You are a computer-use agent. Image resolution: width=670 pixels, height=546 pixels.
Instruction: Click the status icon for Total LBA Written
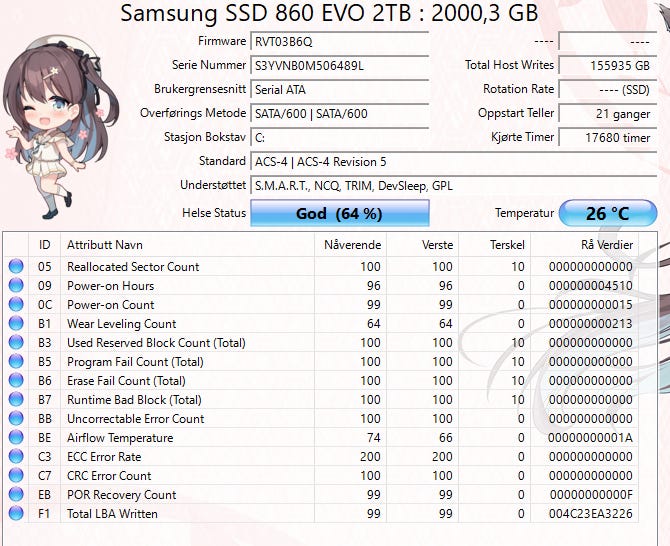(x=16, y=513)
